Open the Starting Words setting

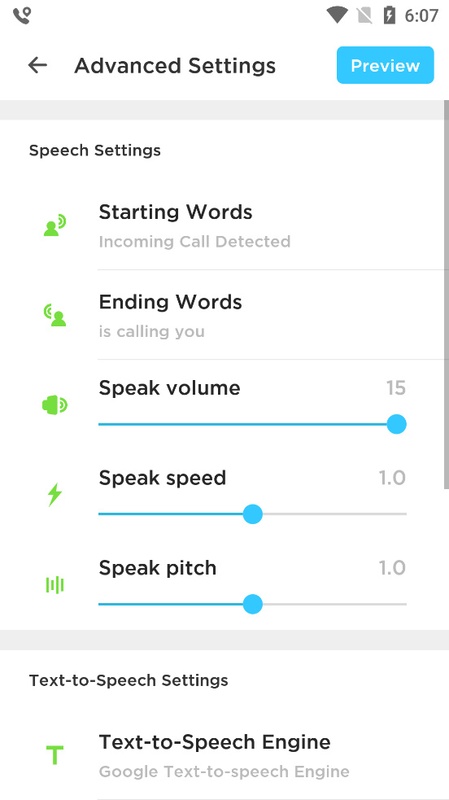tap(273, 226)
